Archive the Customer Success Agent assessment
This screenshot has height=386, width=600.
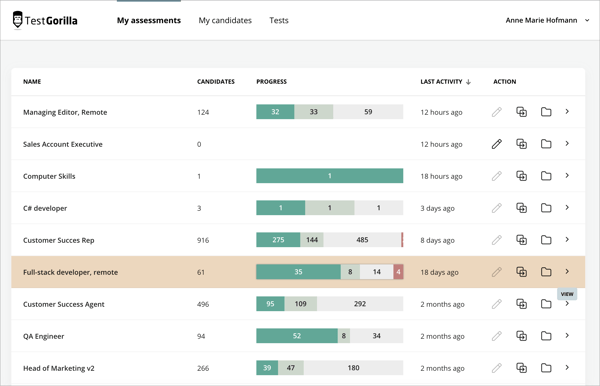pyautogui.click(x=546, y=304)
